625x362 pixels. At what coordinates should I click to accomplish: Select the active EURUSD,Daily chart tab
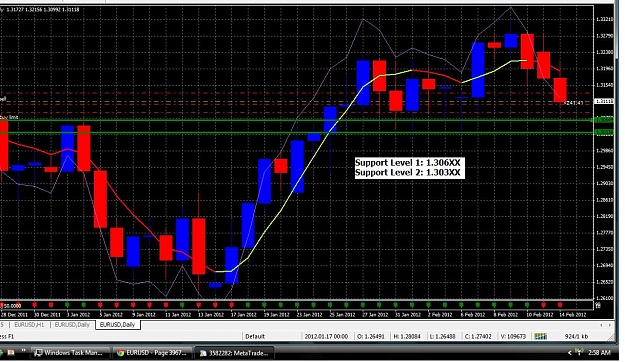pyautogui.click(x=117, y=325)
